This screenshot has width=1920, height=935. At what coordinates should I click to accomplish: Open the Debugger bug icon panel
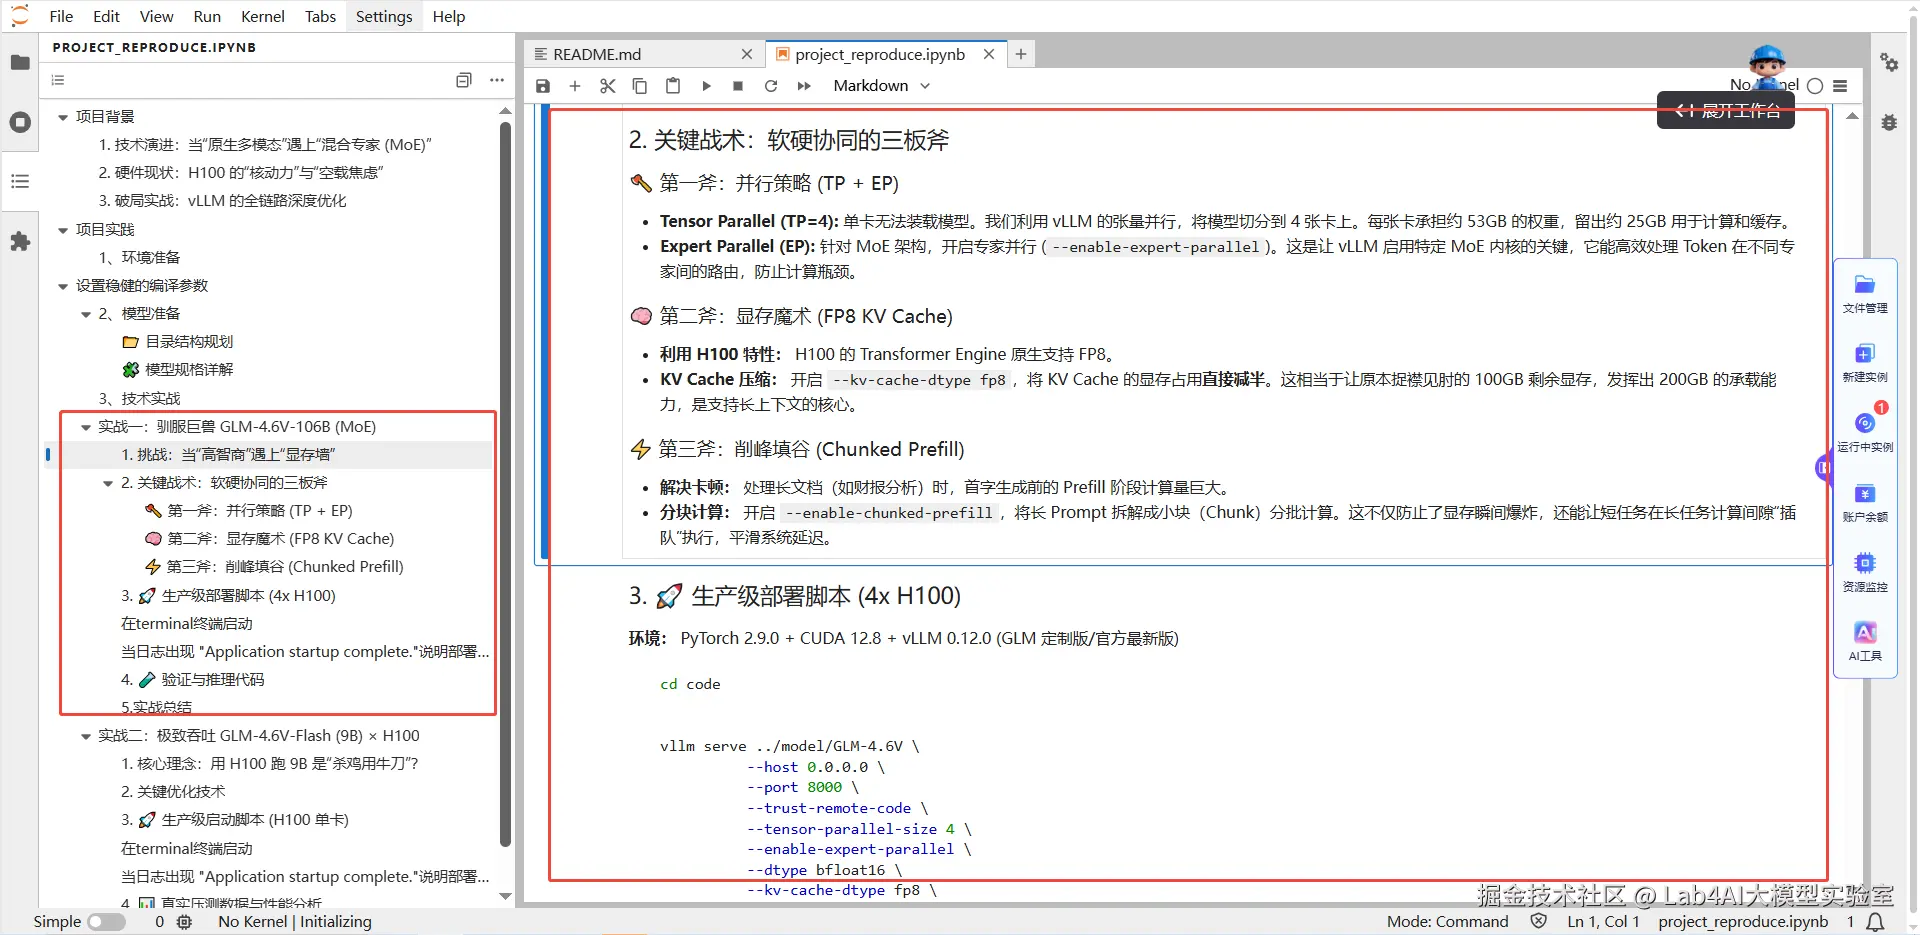click(1889, 122)
